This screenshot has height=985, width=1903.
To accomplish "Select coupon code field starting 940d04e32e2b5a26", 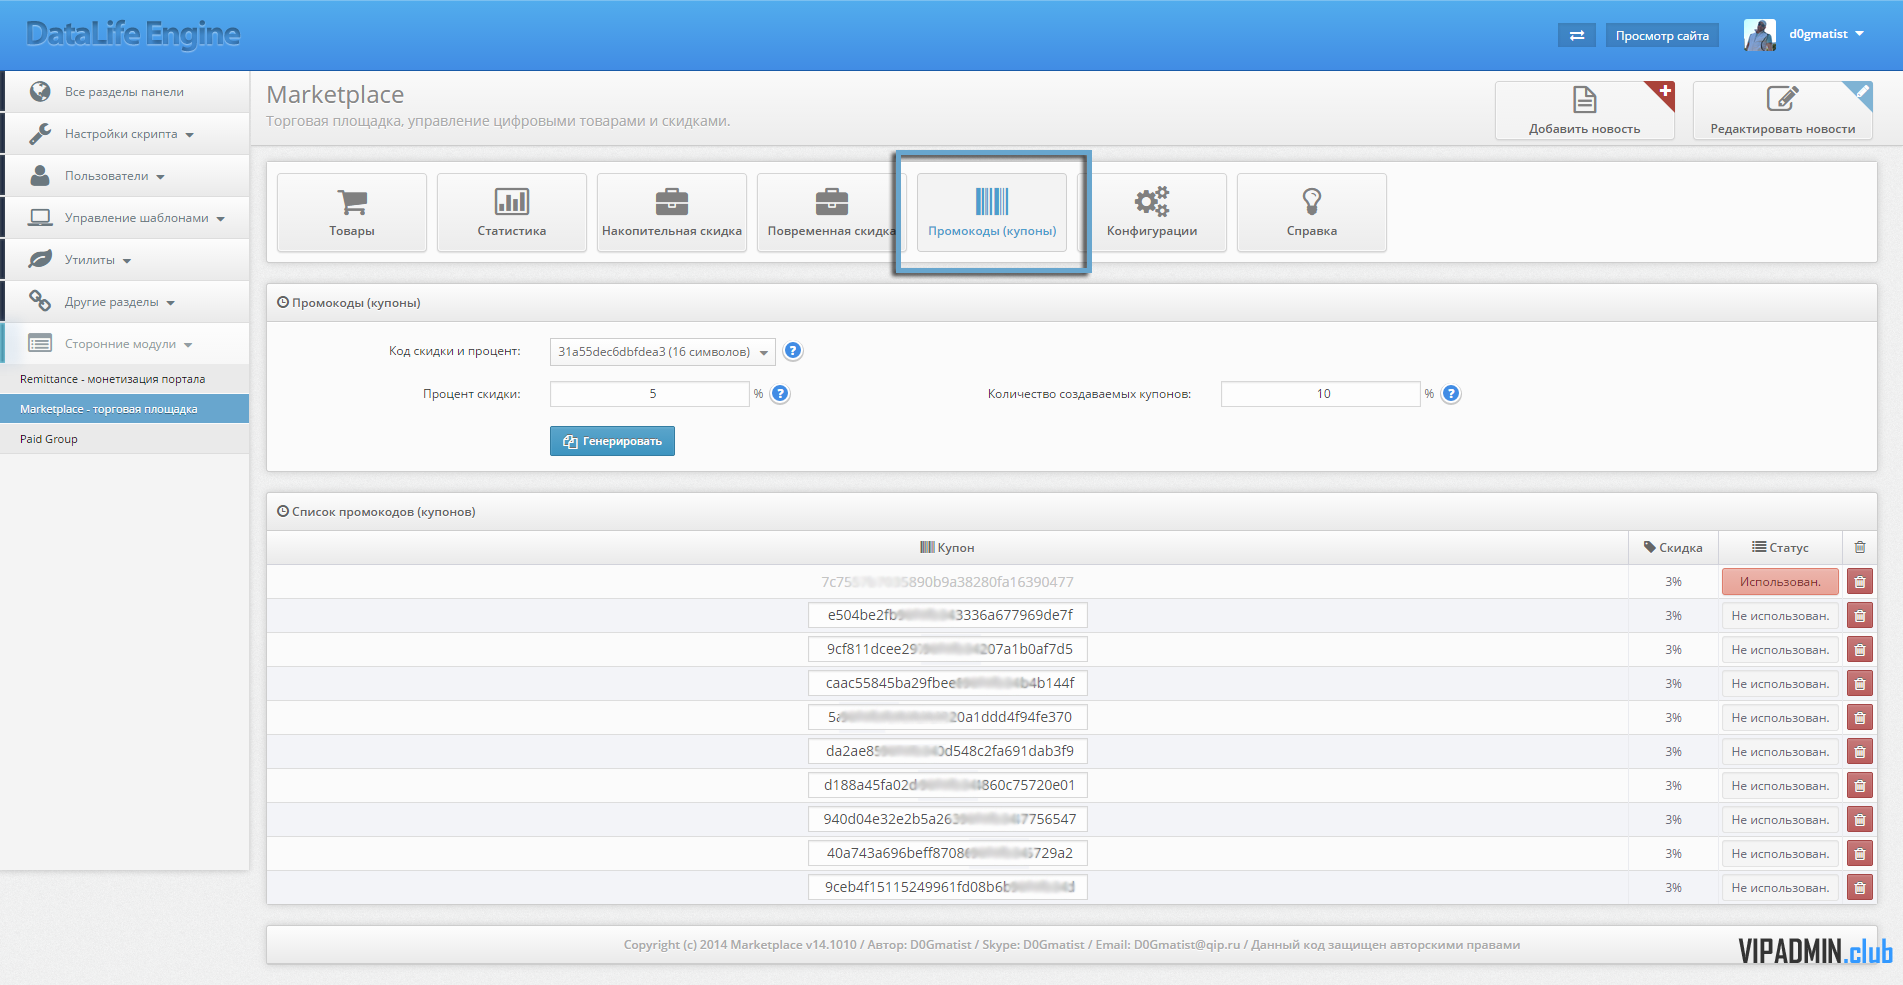I will coord(948,819).
